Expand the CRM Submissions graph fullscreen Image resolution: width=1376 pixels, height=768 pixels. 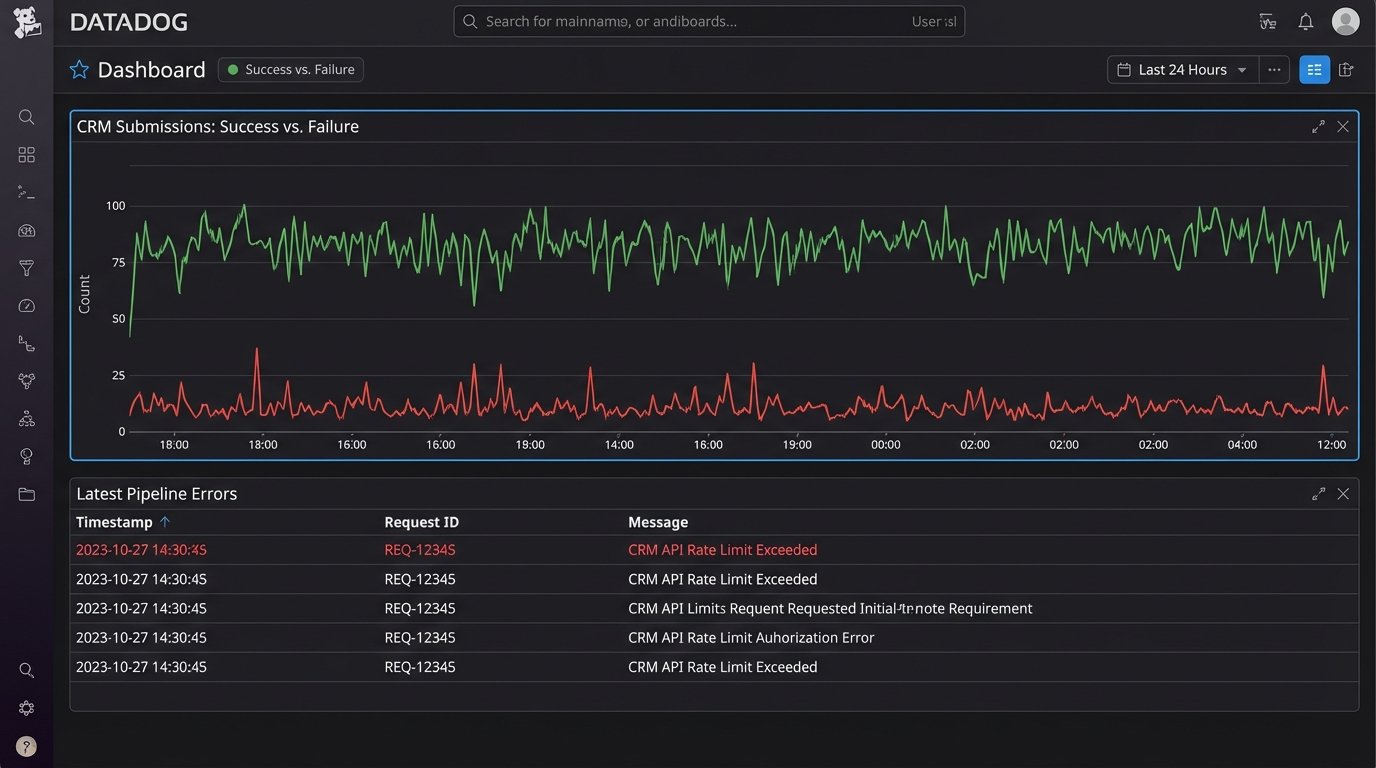[x=1318, y=127]
